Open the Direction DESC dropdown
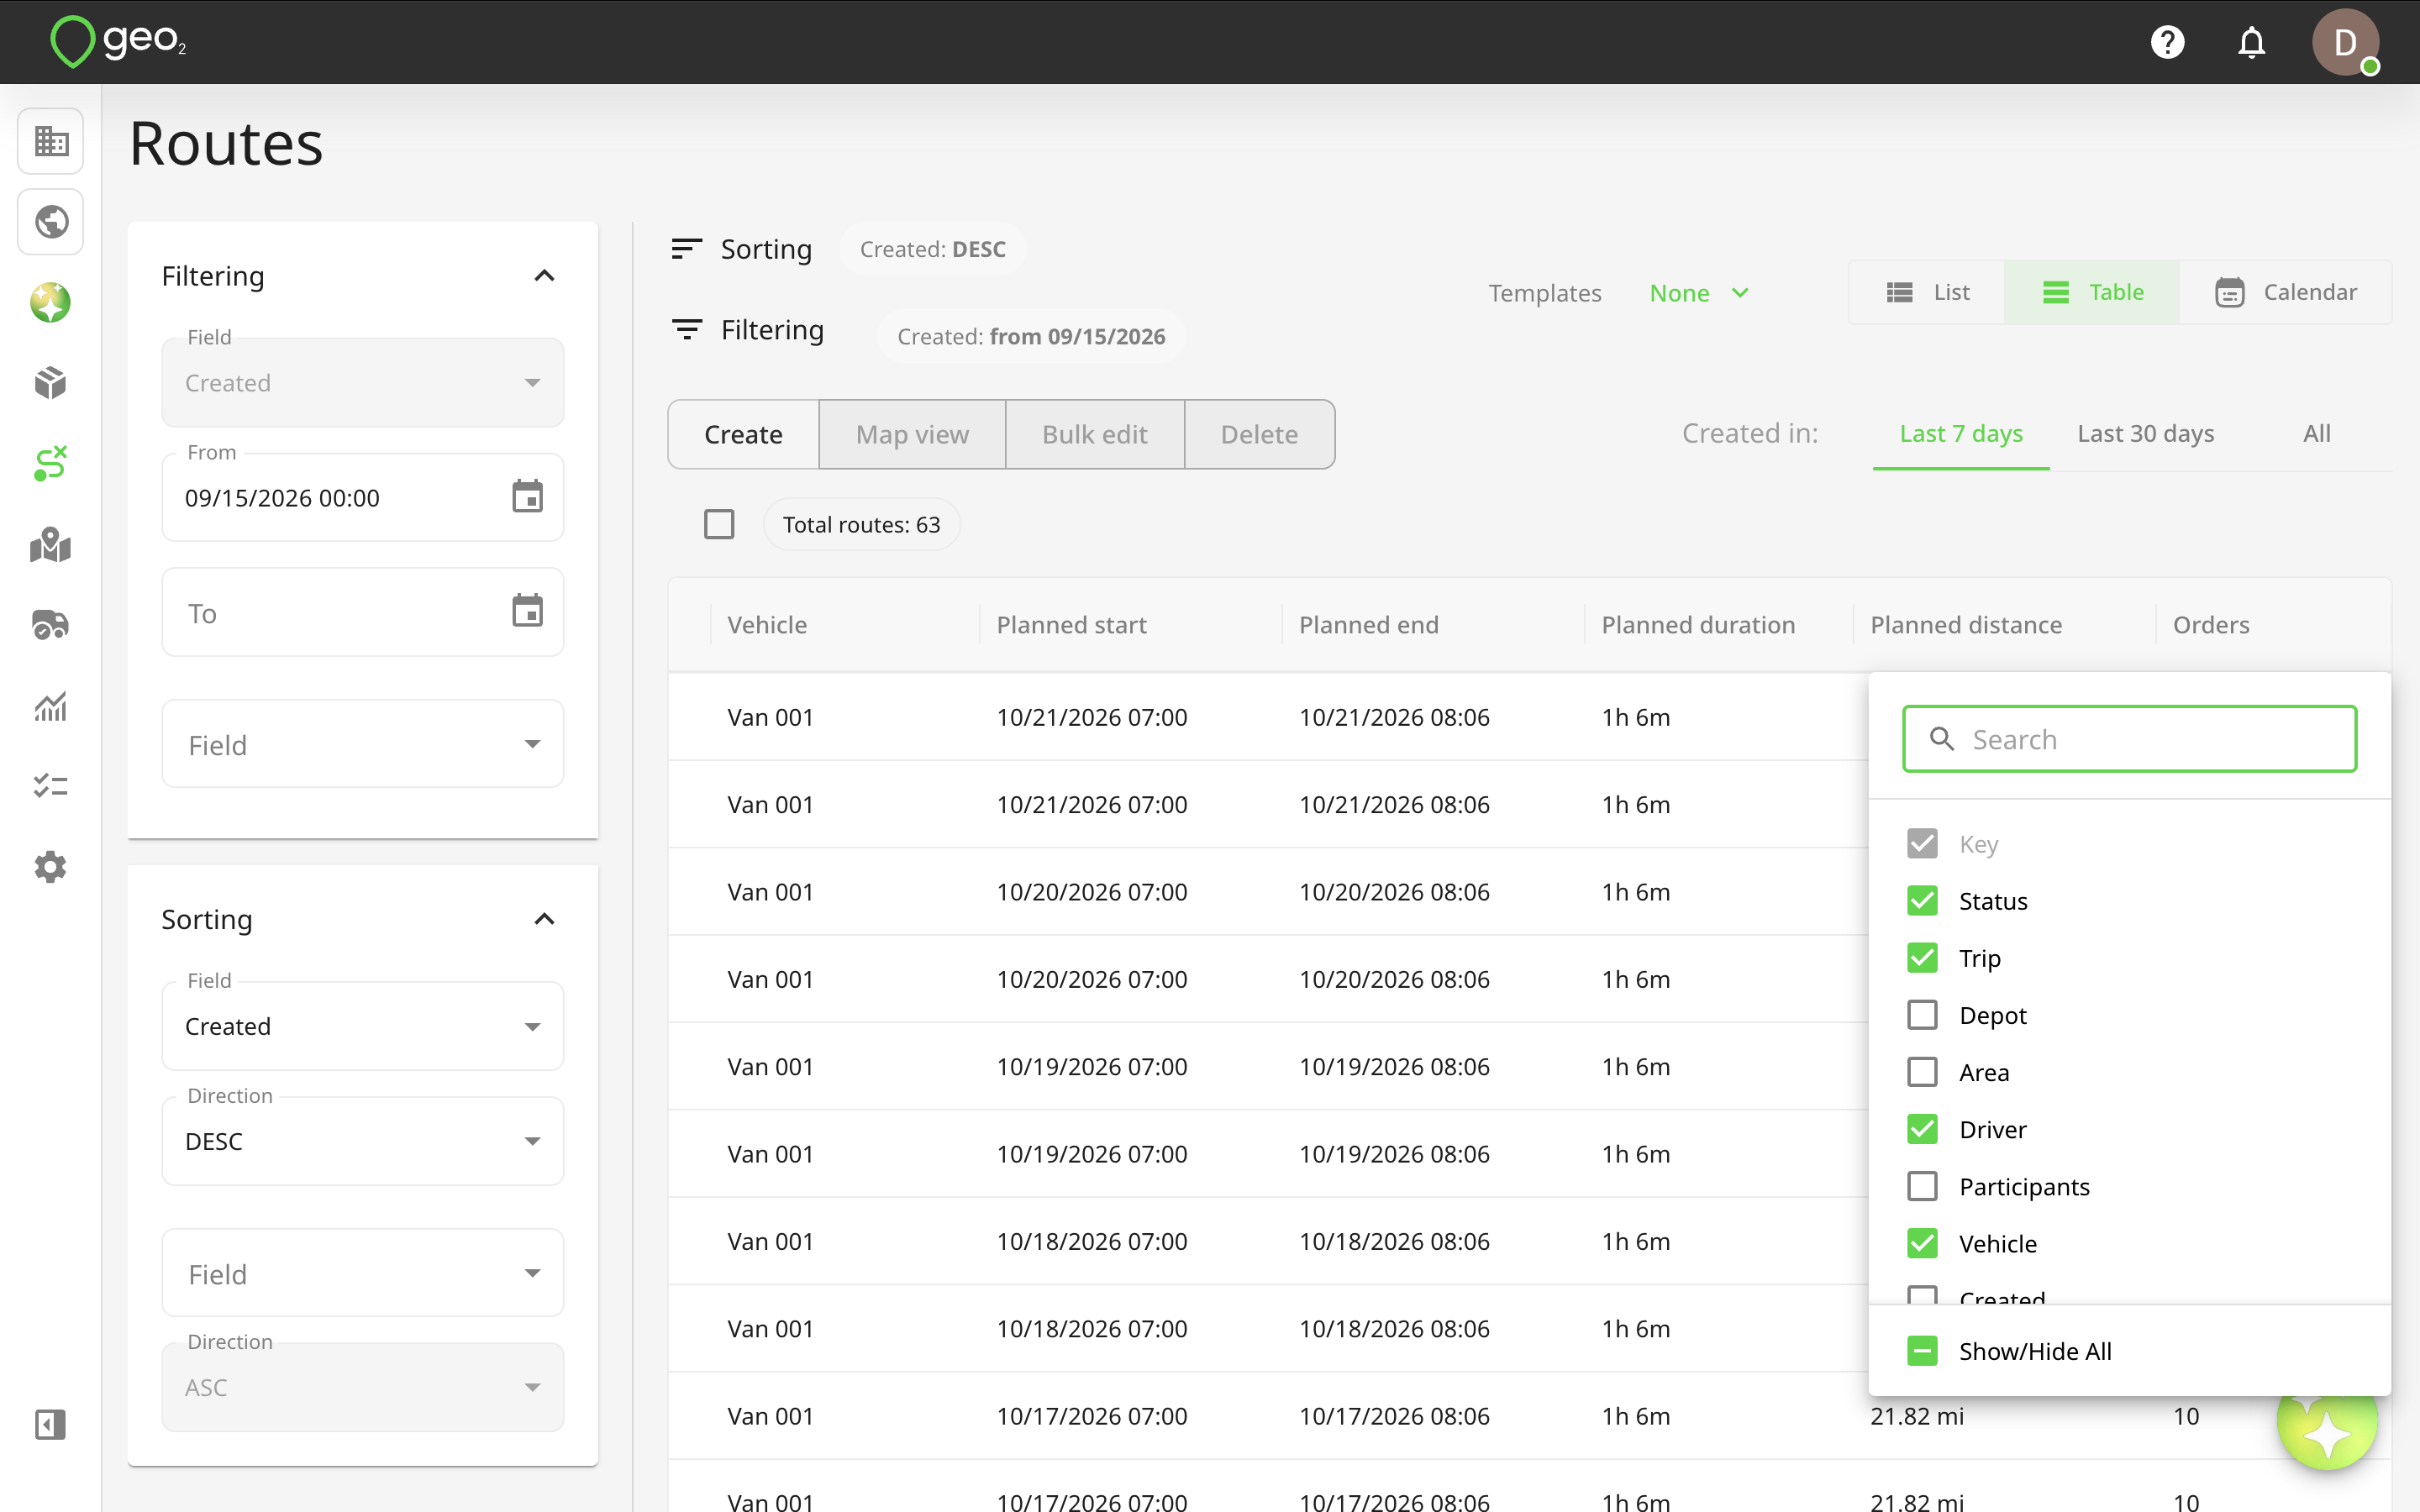Screen dimensions: 2420x1512 [x=363, y=1141]
